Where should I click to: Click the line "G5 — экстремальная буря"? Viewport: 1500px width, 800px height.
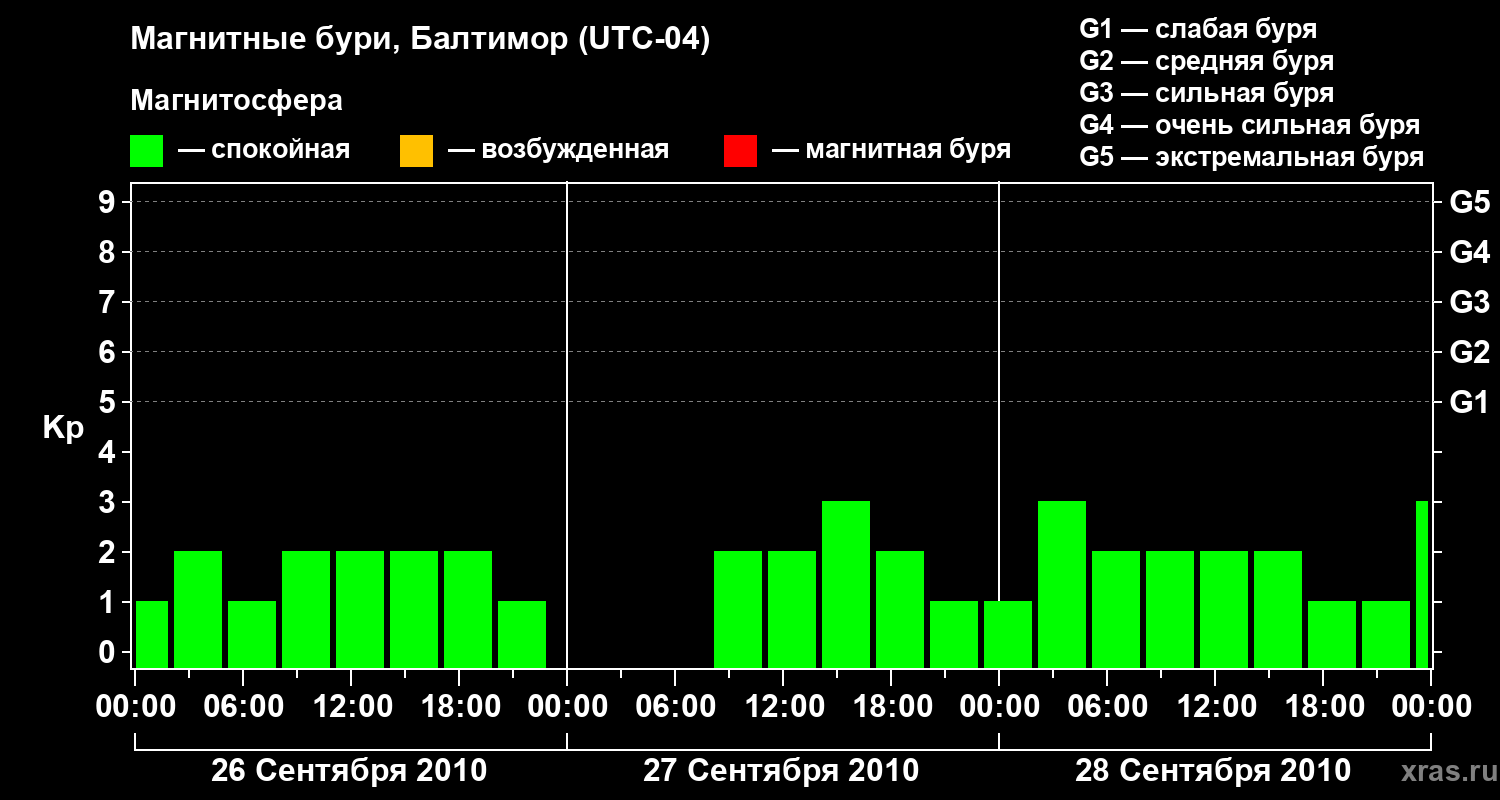(1252, 157)
